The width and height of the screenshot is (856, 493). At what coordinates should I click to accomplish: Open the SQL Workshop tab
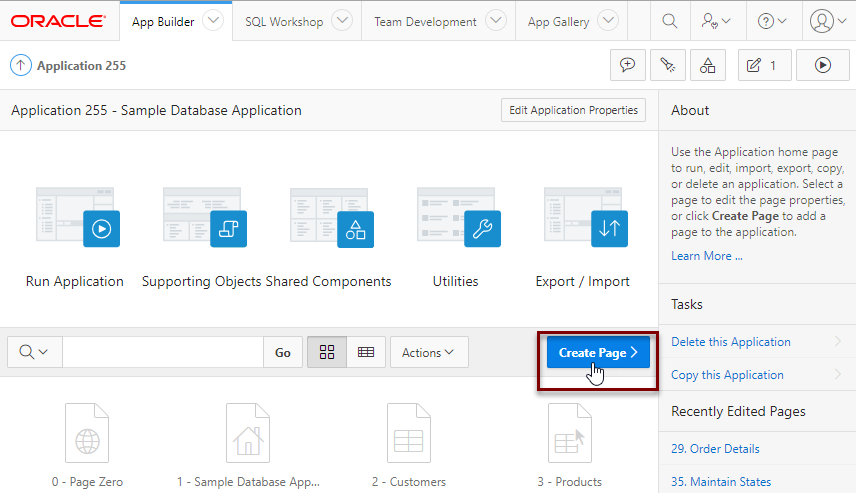(283, 22)
